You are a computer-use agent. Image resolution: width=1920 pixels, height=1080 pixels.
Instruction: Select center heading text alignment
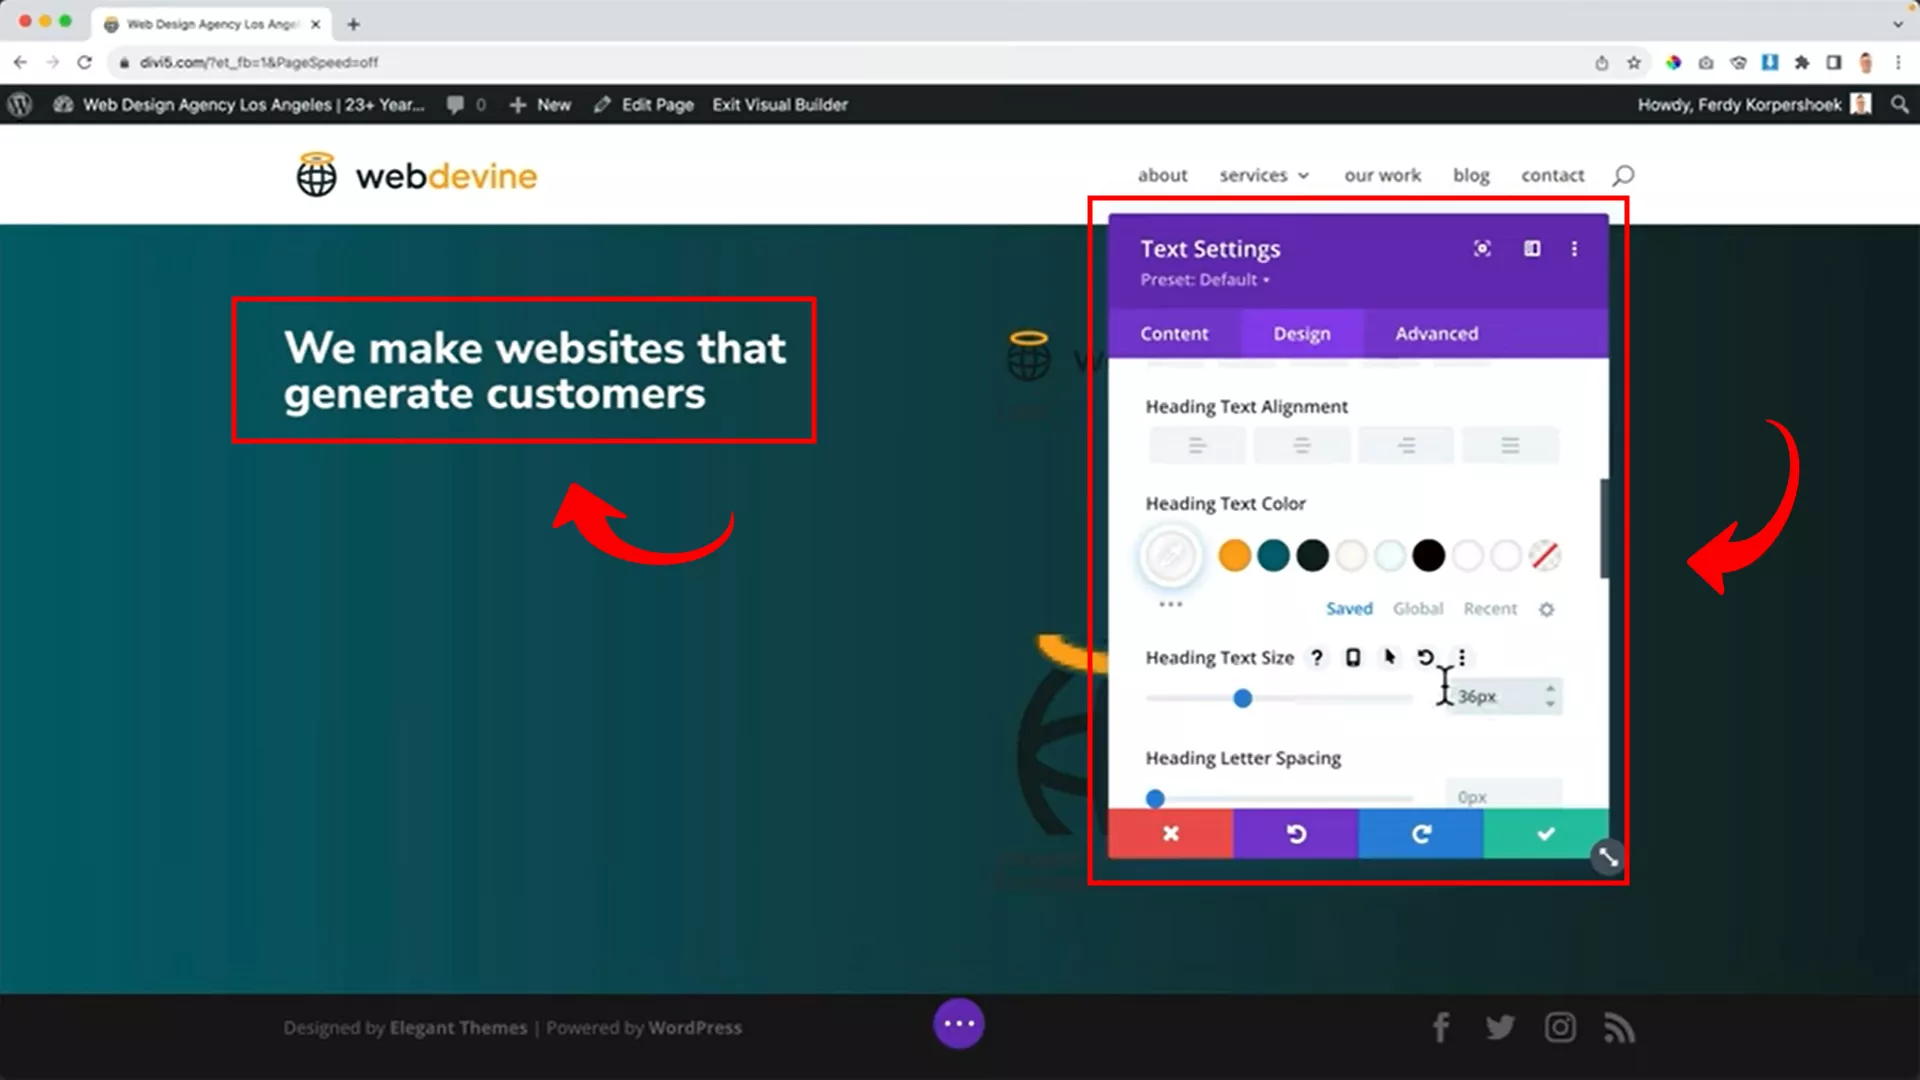click(1301, 445)
